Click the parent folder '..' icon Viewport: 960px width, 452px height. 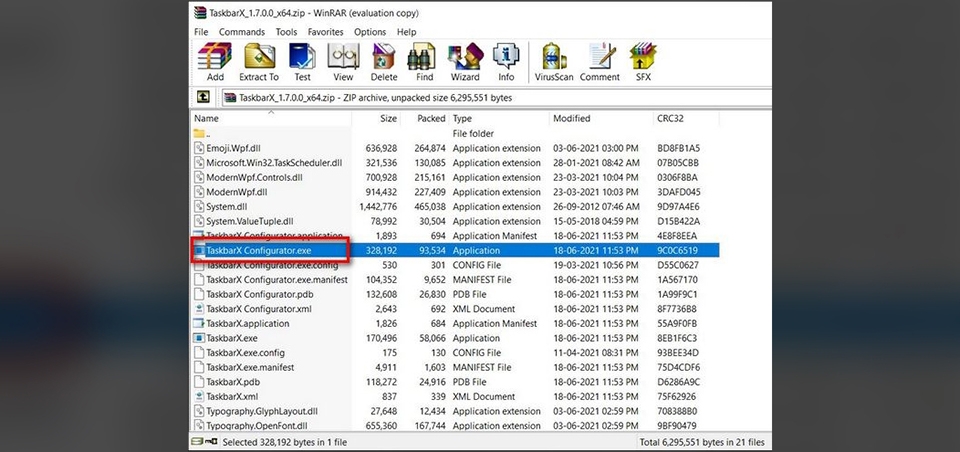(199, 133)
